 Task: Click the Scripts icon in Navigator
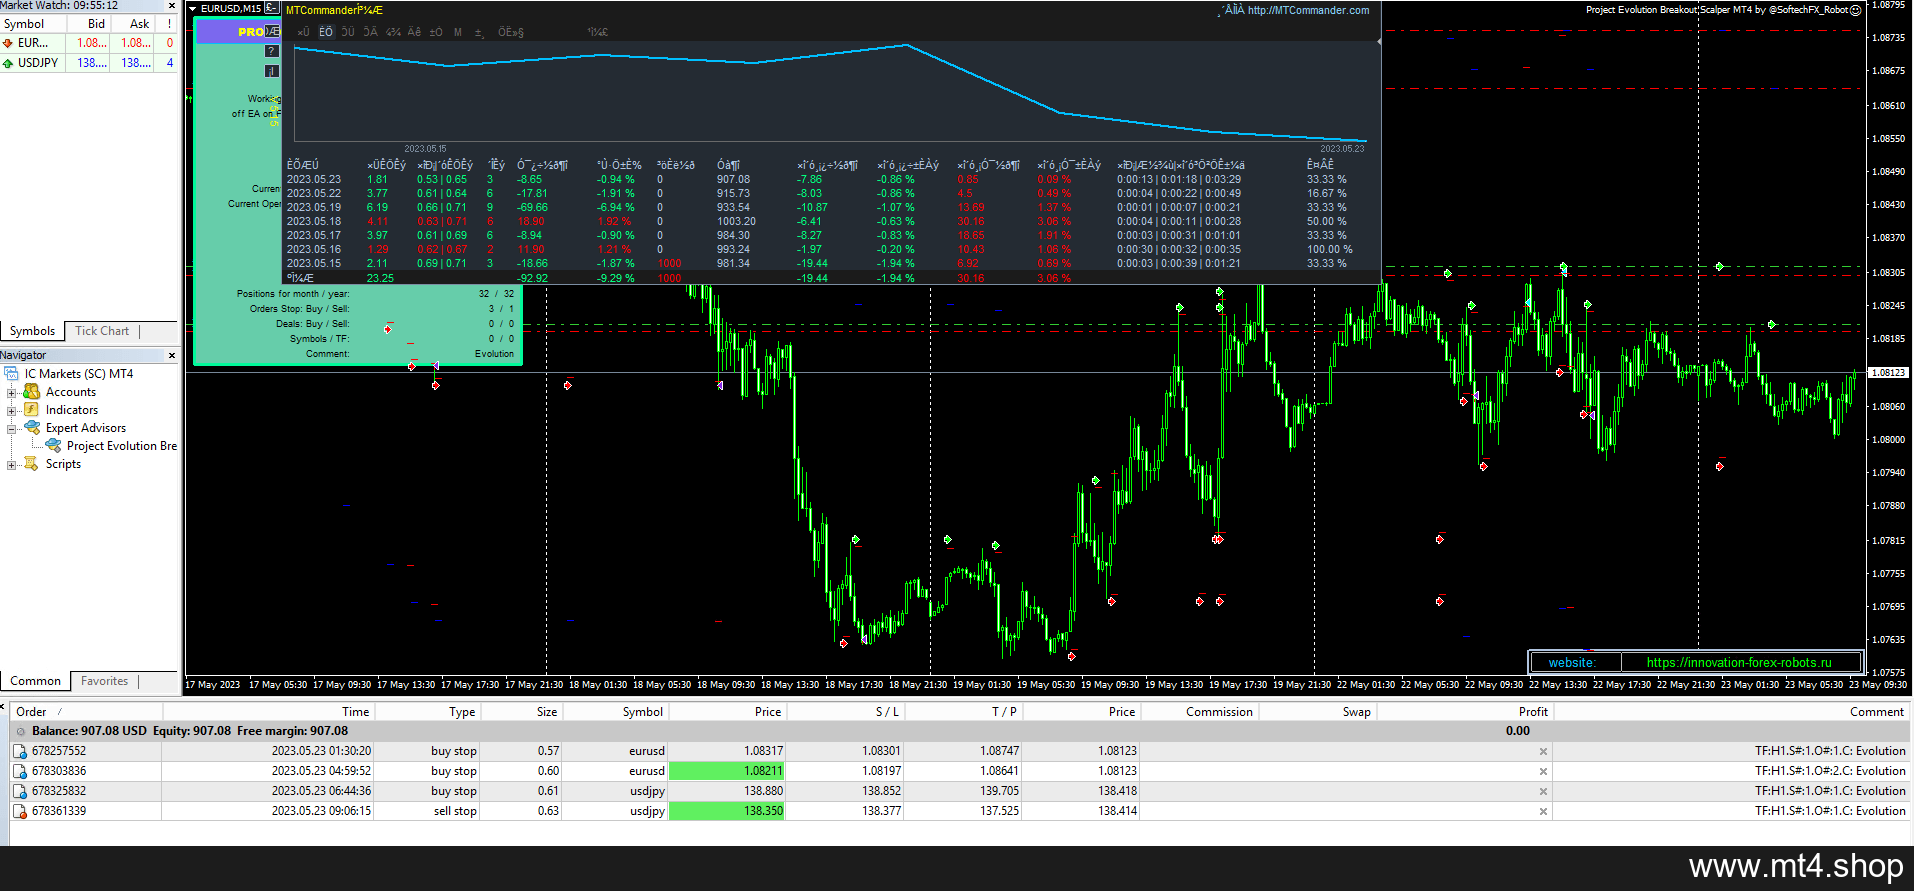point(32,463)
